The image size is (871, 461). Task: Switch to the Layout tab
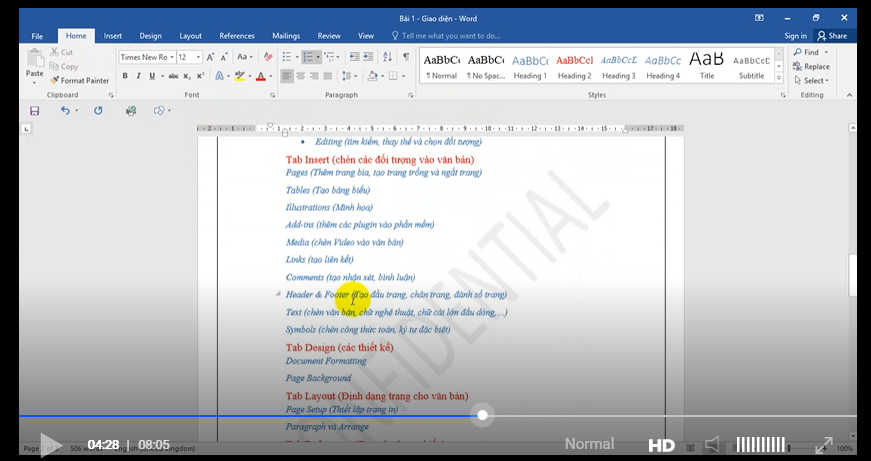[191, 36]
